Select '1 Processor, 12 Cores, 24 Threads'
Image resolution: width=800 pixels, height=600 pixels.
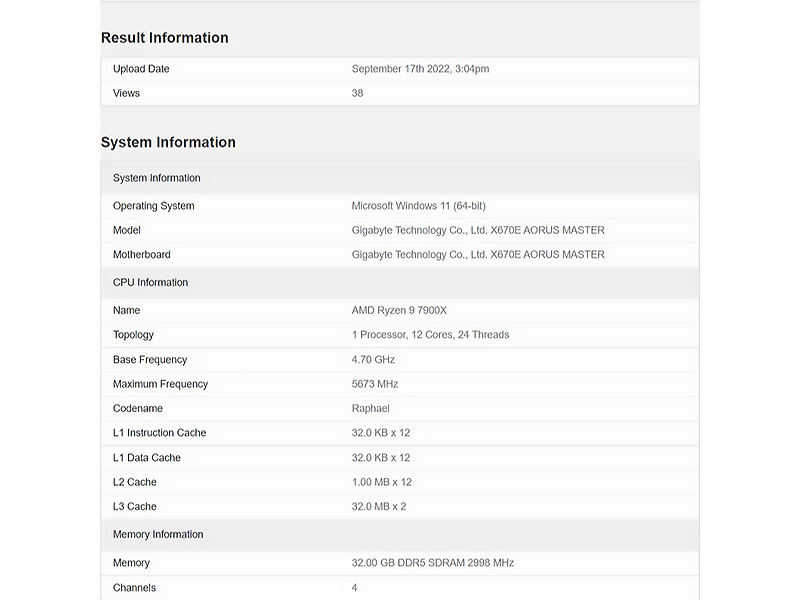coord(430,335)
